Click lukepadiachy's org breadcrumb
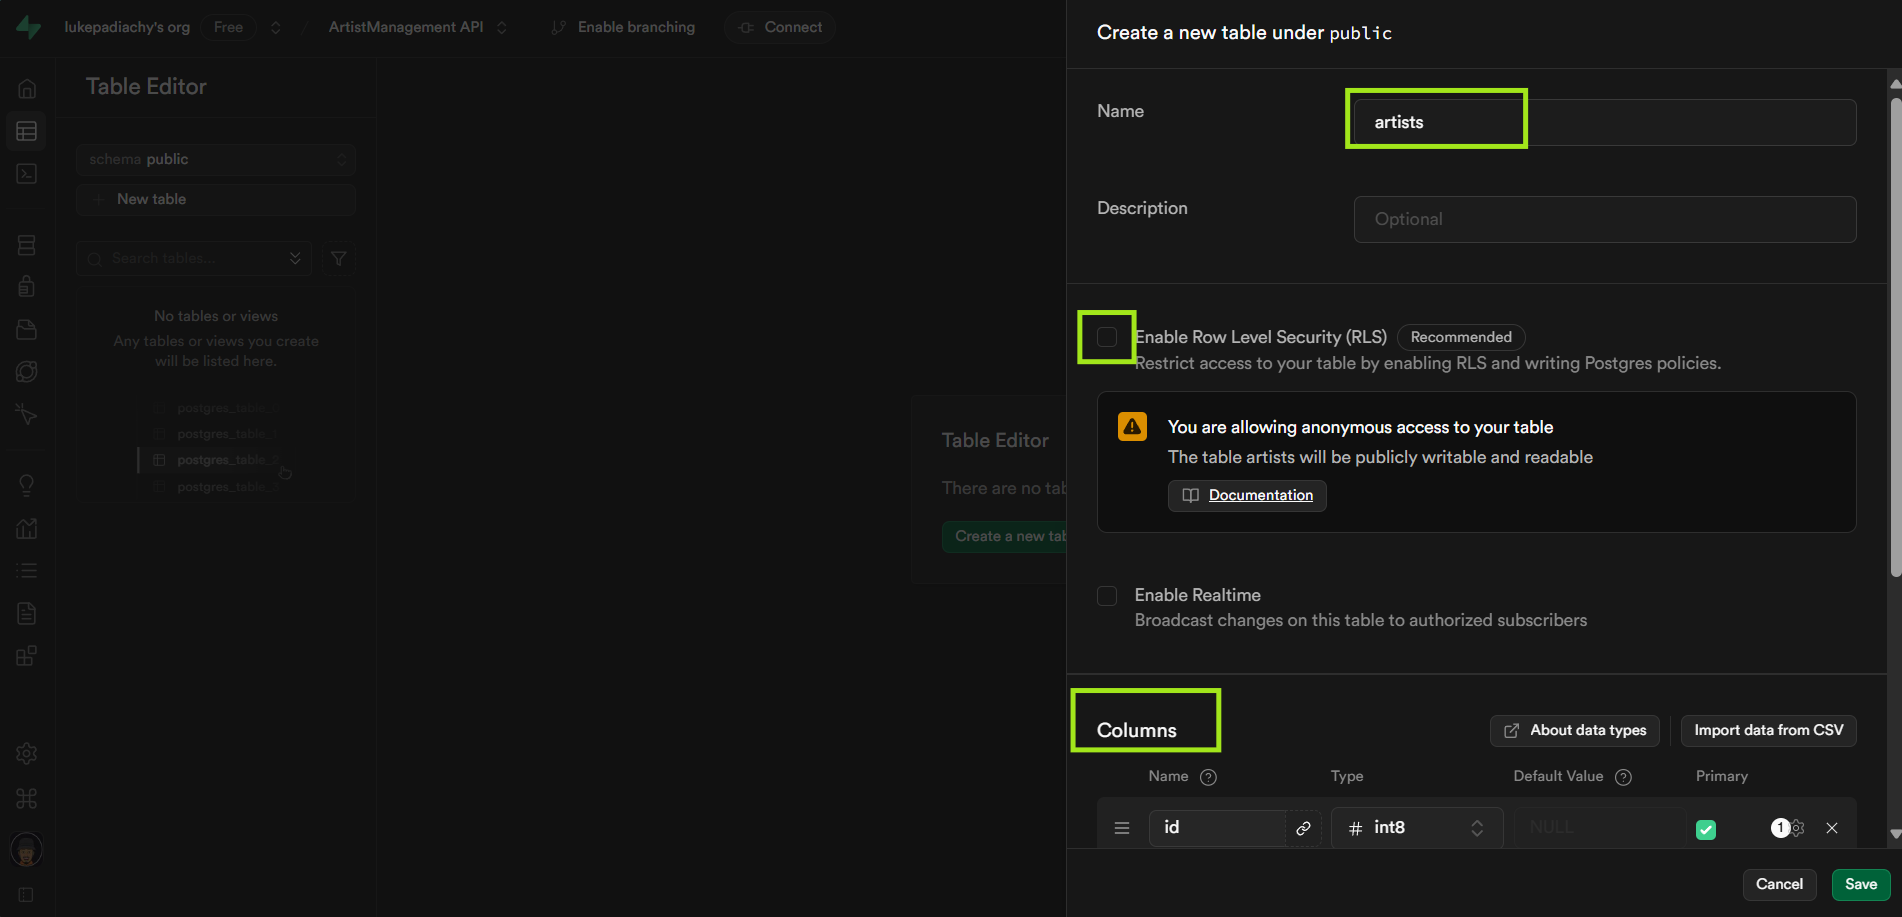The height and width of the screenshot is (917, 1902). coord(127,27)
